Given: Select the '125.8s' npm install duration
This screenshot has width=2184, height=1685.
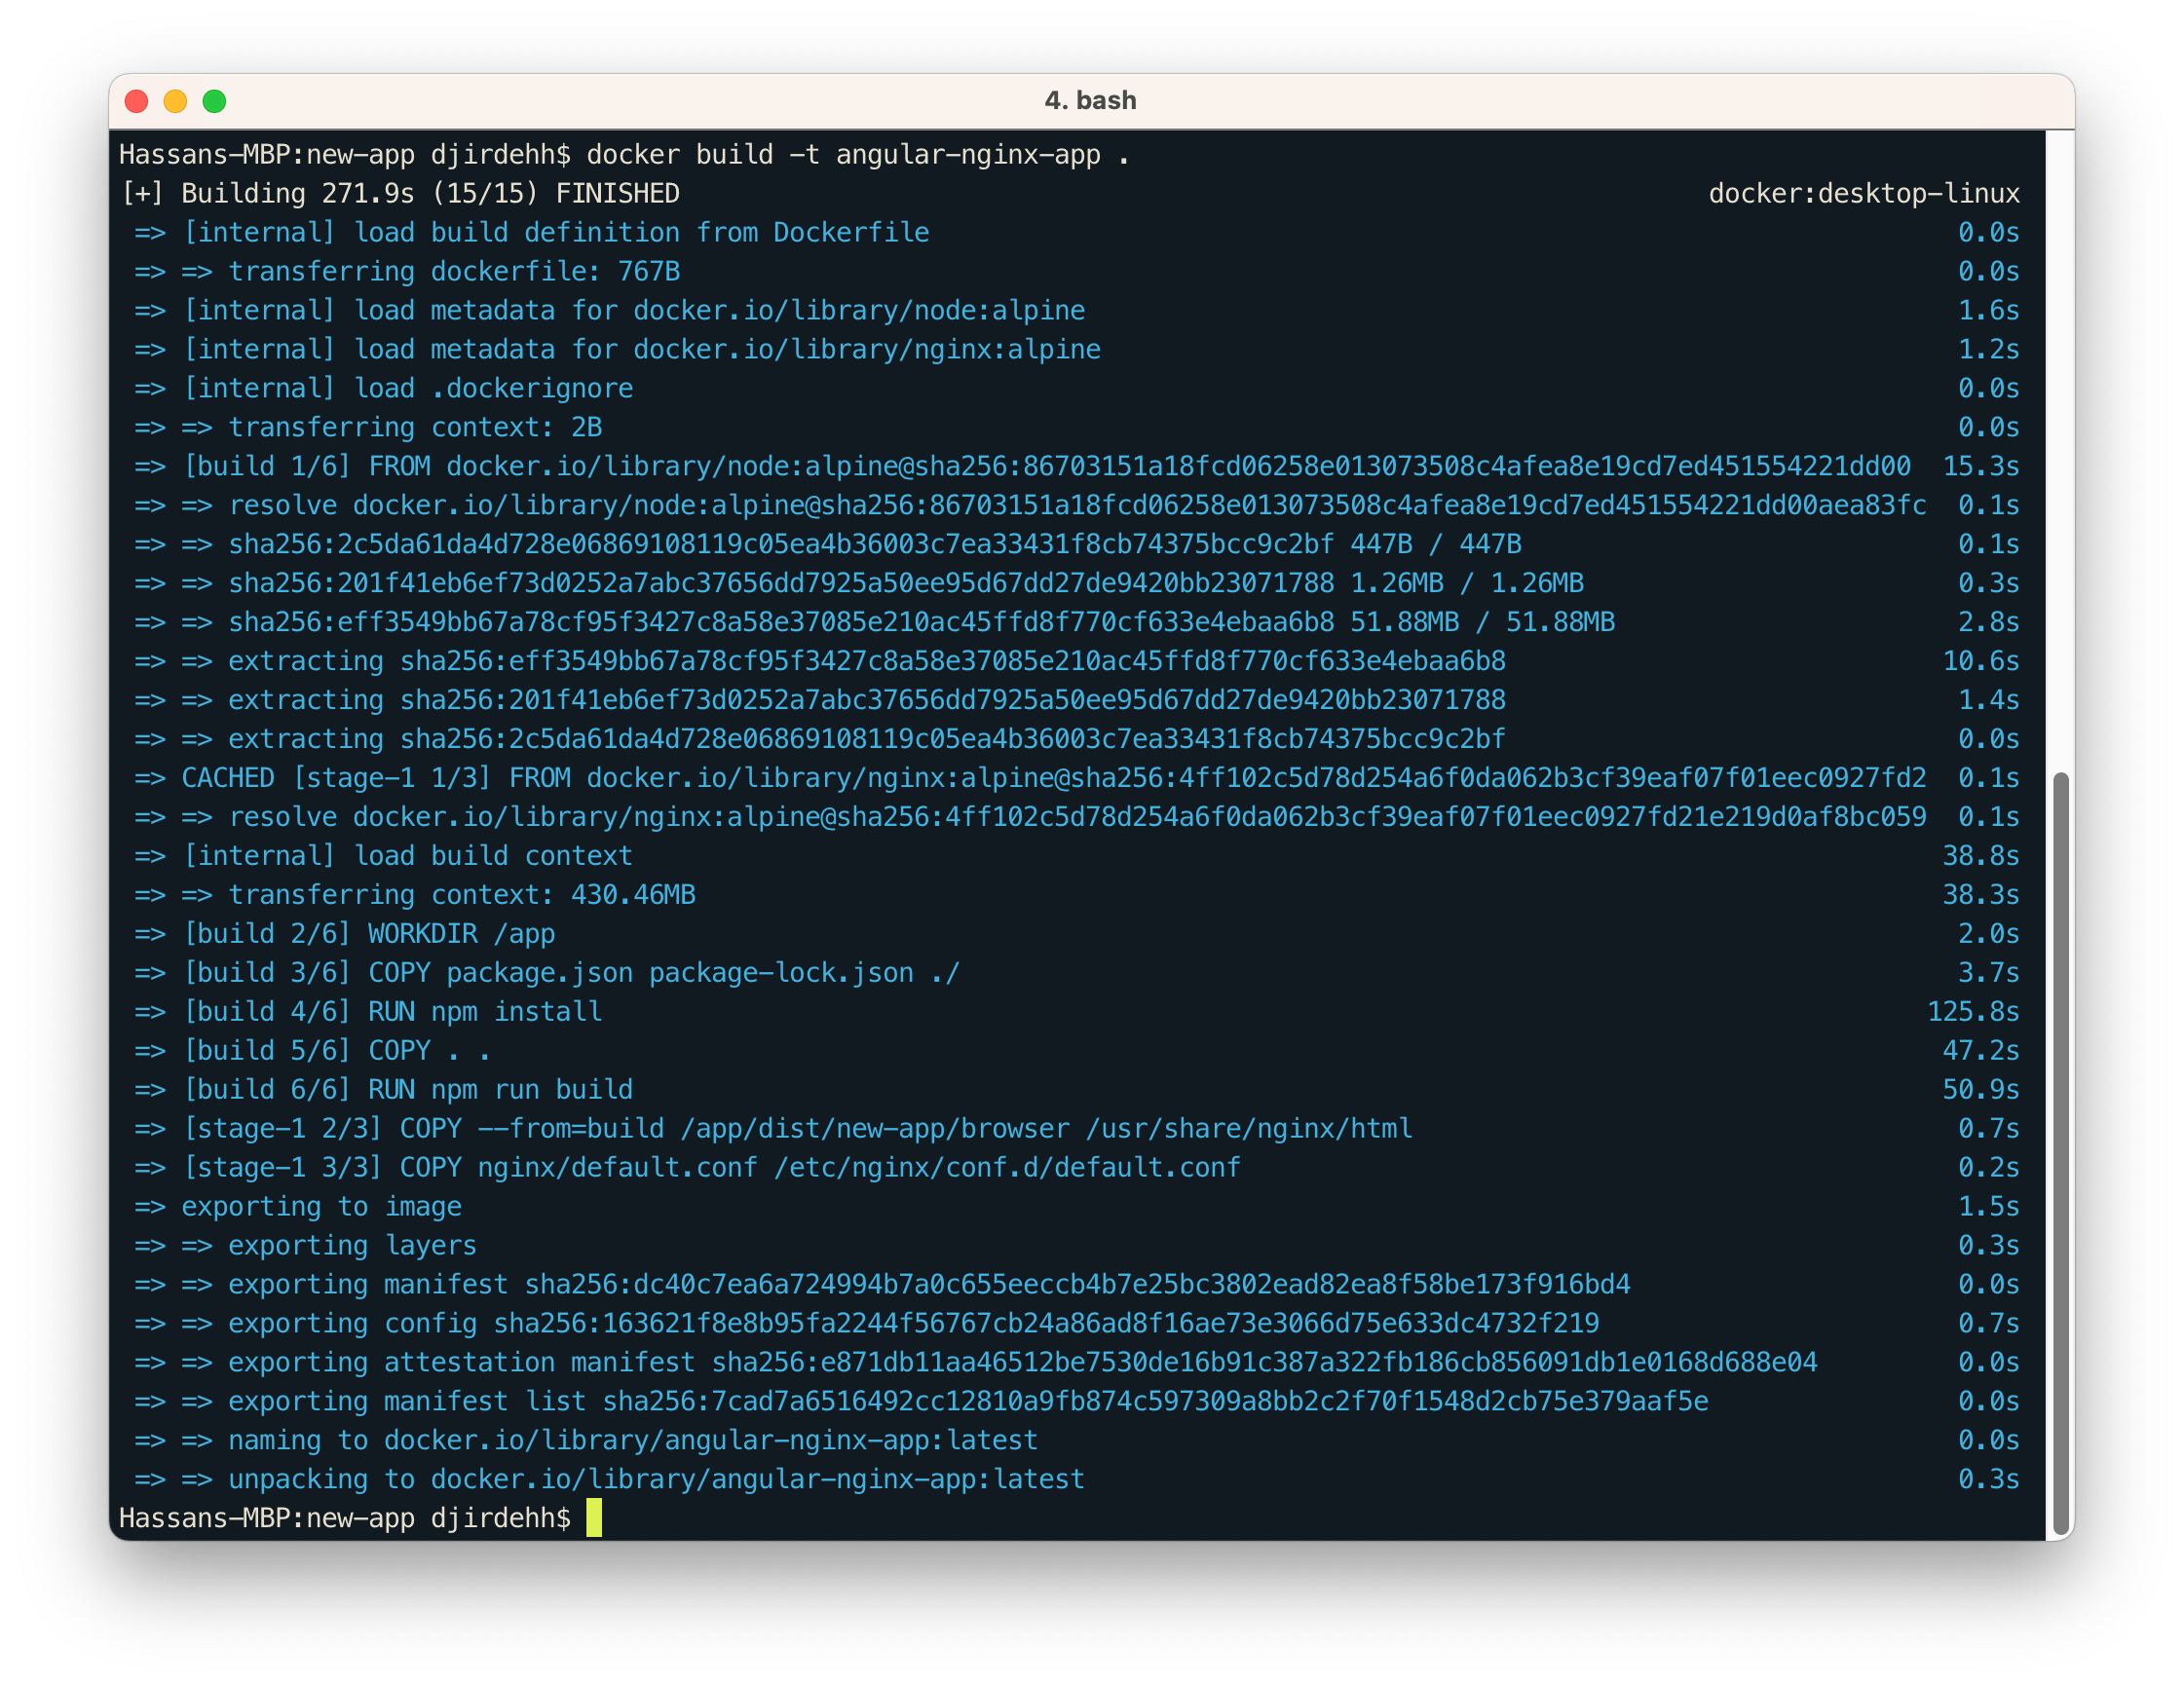Looking at the screenshot, I should 1972,1011.
